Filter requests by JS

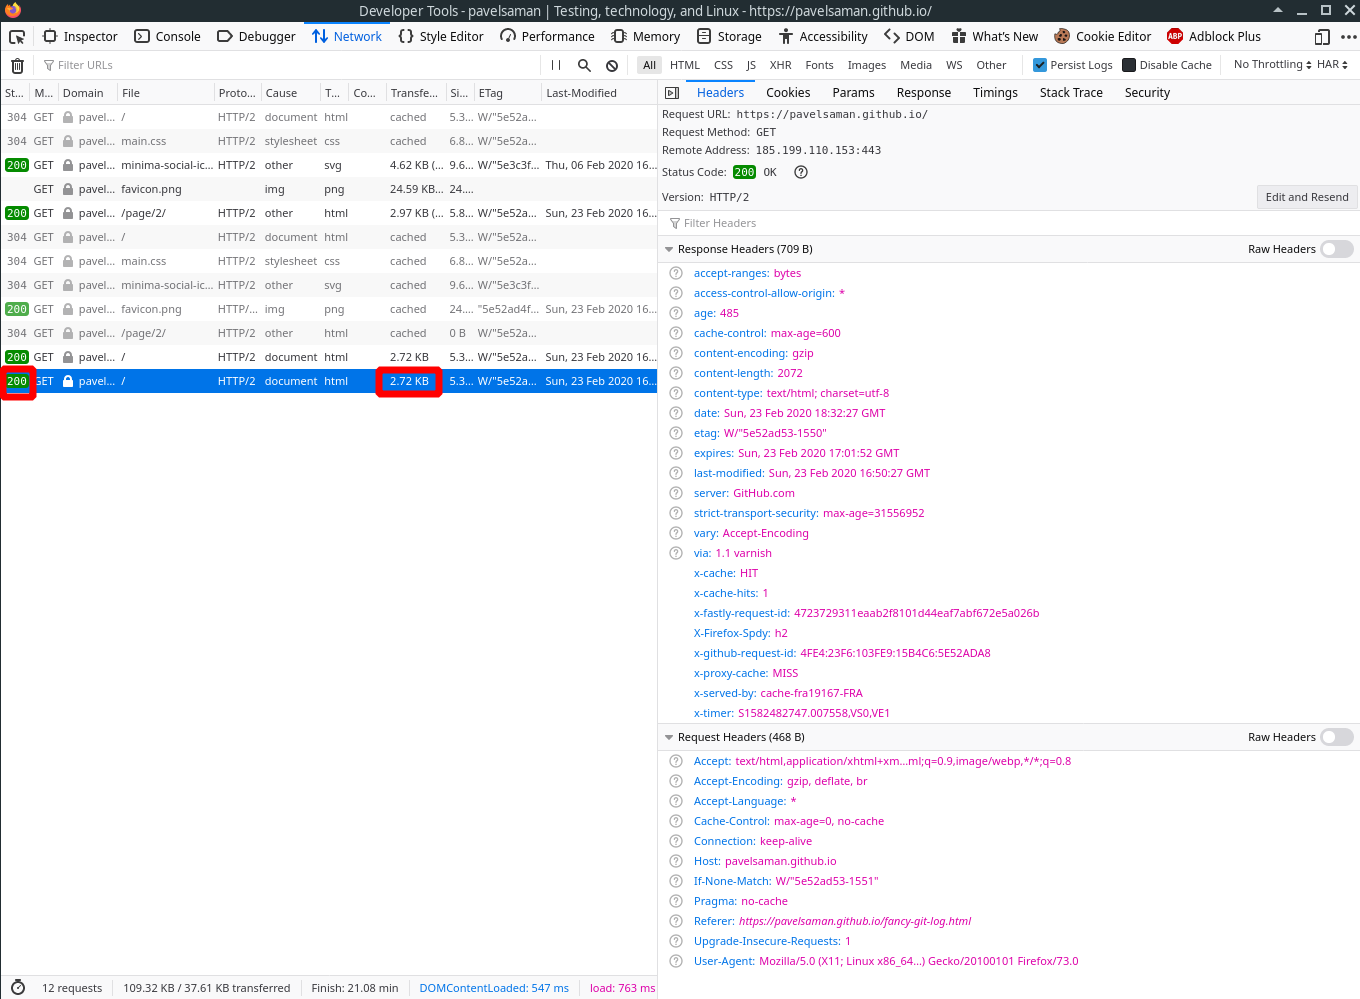click(x=751, y=65)
